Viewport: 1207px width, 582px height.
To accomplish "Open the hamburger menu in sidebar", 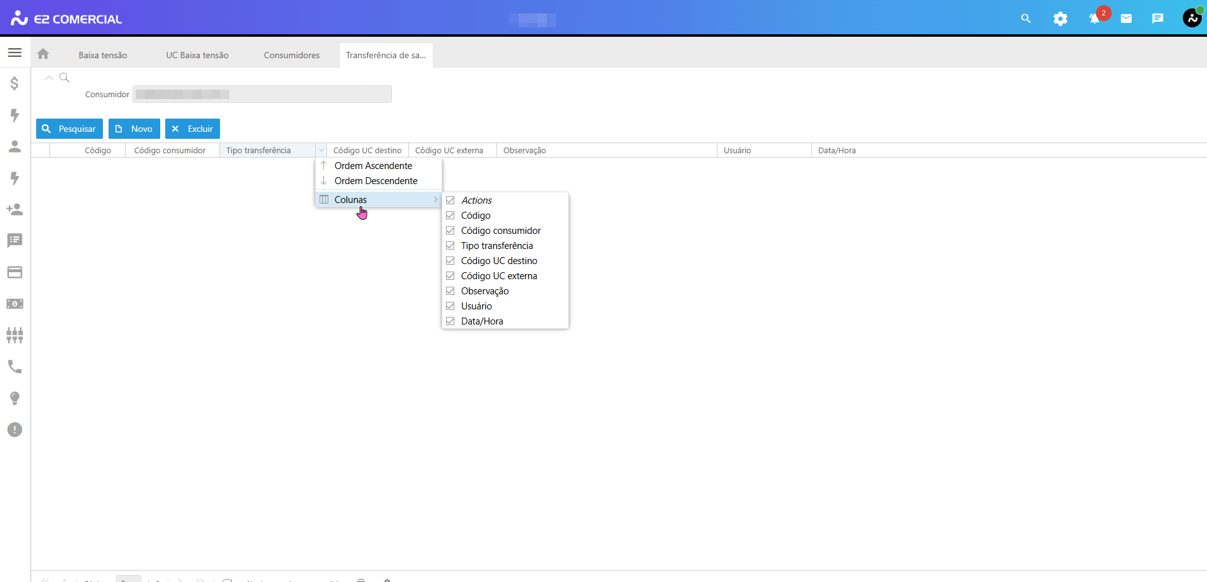I will [x=14, y=53].
